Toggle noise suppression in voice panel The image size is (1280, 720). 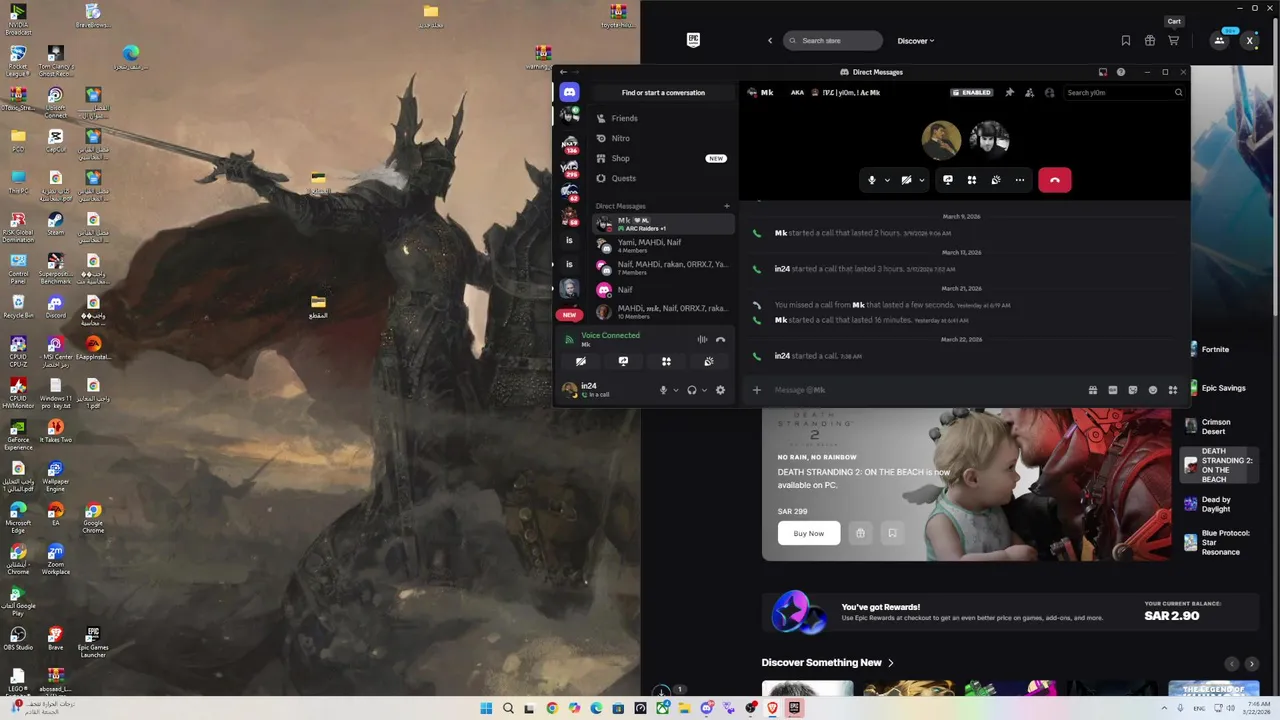(702, 340)
